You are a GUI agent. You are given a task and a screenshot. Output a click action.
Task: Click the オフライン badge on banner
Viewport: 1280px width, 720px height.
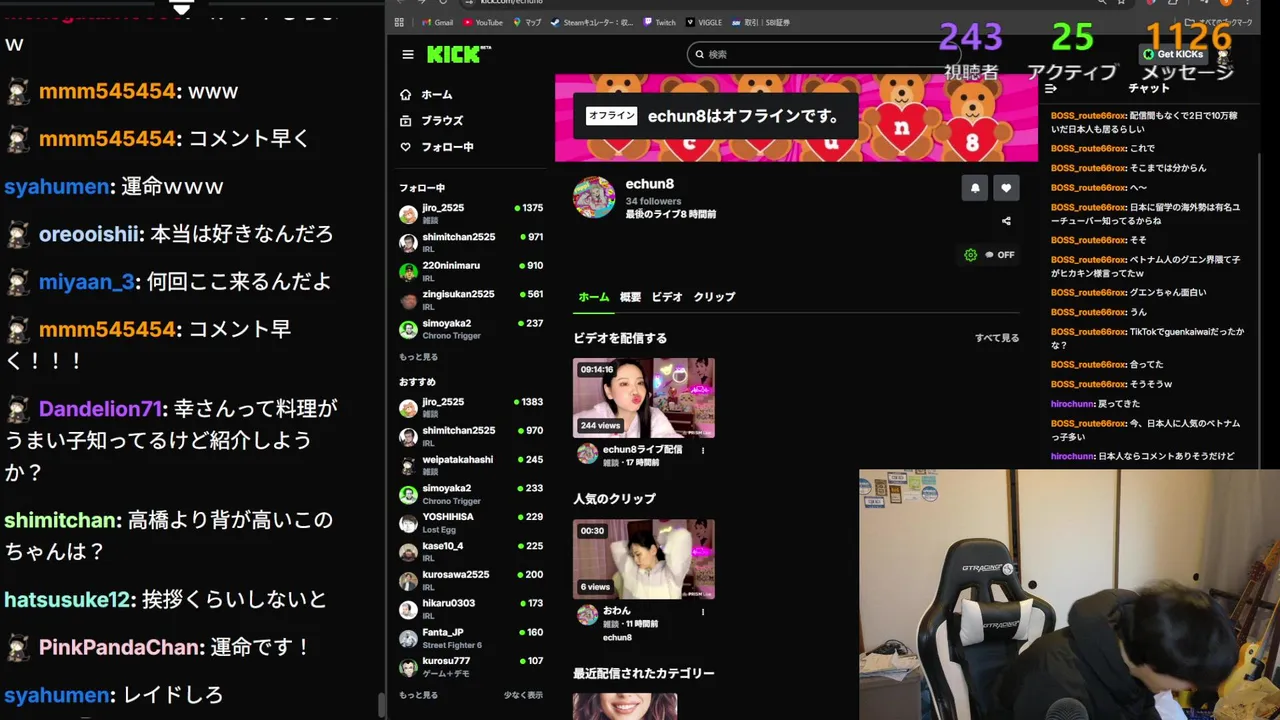(611, 116)
